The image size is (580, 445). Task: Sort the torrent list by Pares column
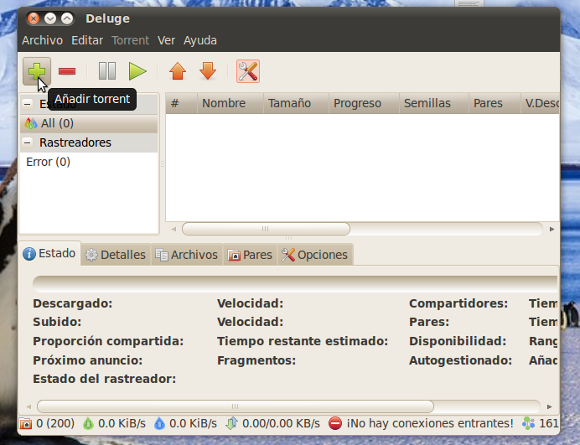click(494, 103)
